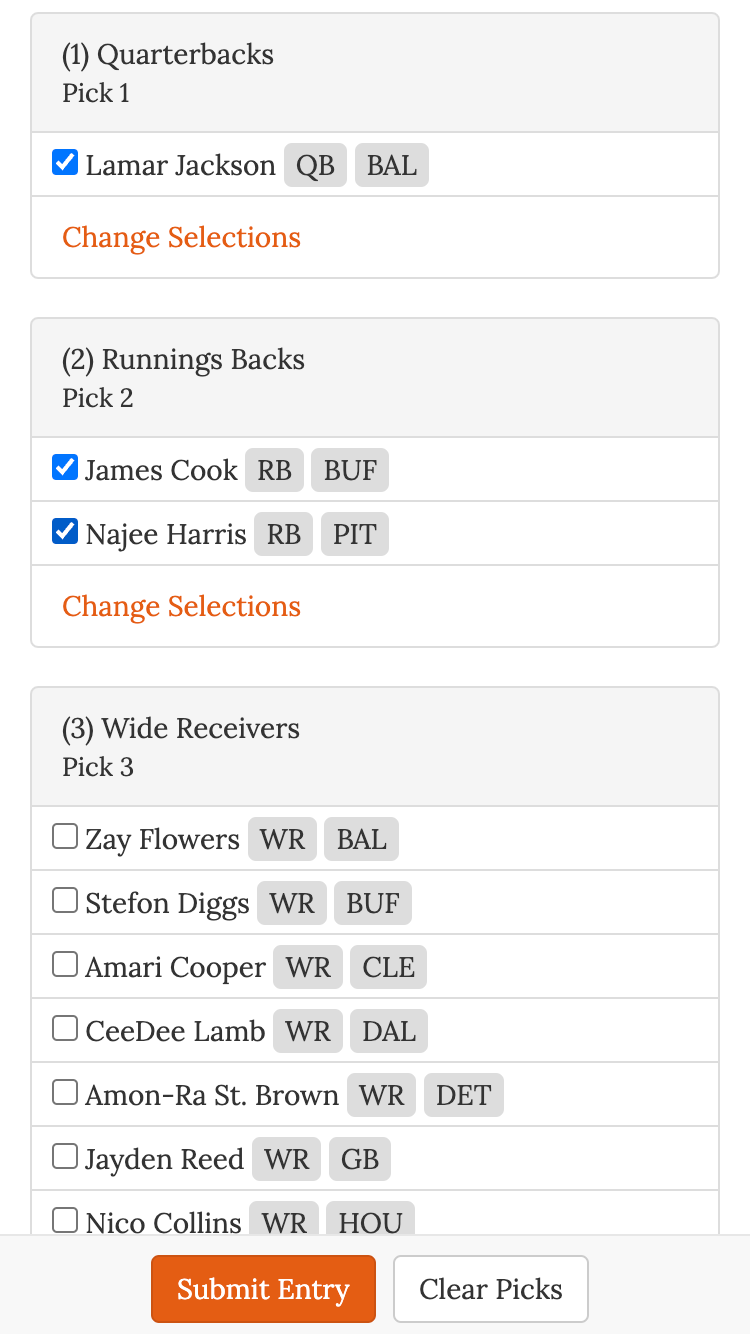Select Zay Flowers as wide receiver

(65, 837)
